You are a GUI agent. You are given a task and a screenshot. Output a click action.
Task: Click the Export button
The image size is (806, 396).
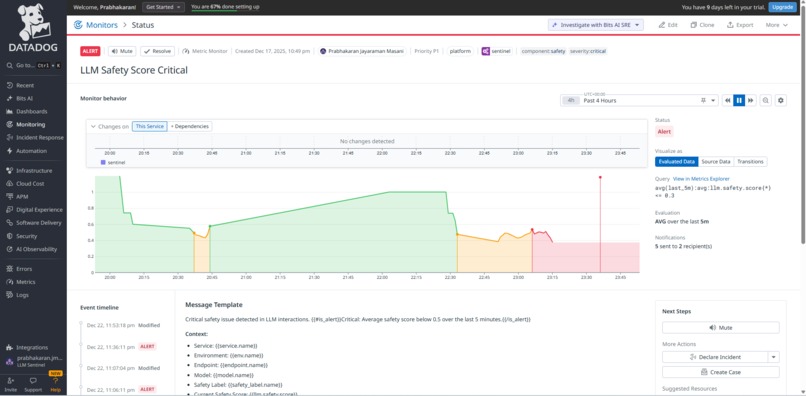click(x=740, y=25)
